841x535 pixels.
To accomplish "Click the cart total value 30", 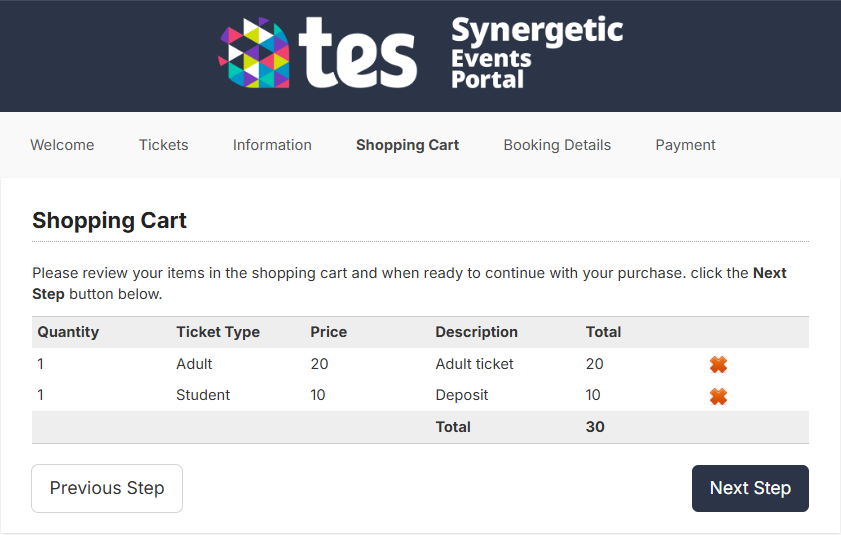I will click(595, 427).
